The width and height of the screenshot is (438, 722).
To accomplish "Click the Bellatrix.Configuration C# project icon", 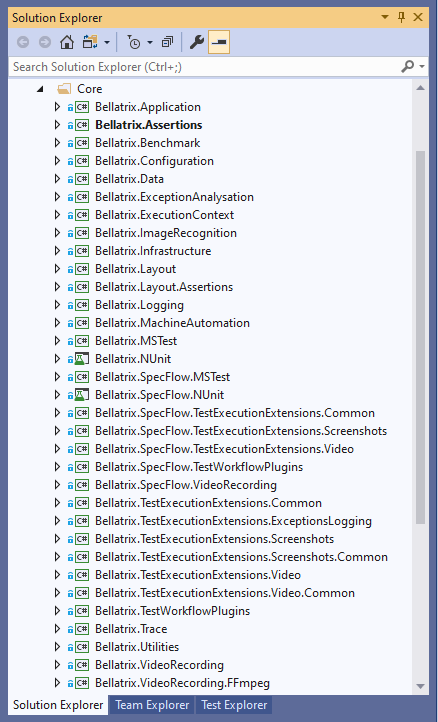I will coord(82,161).
